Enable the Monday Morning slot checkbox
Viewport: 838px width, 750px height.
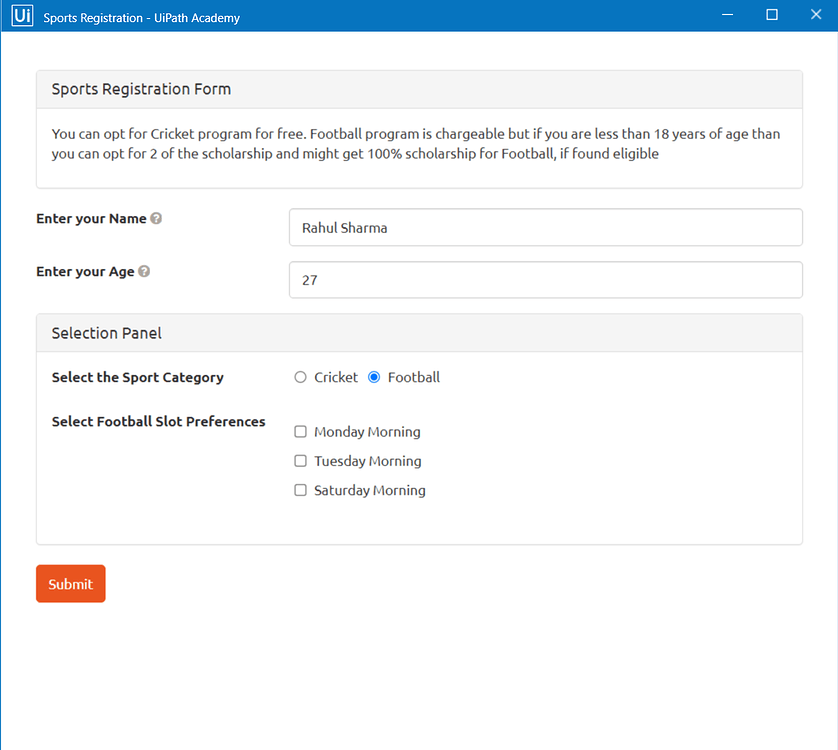300,431
